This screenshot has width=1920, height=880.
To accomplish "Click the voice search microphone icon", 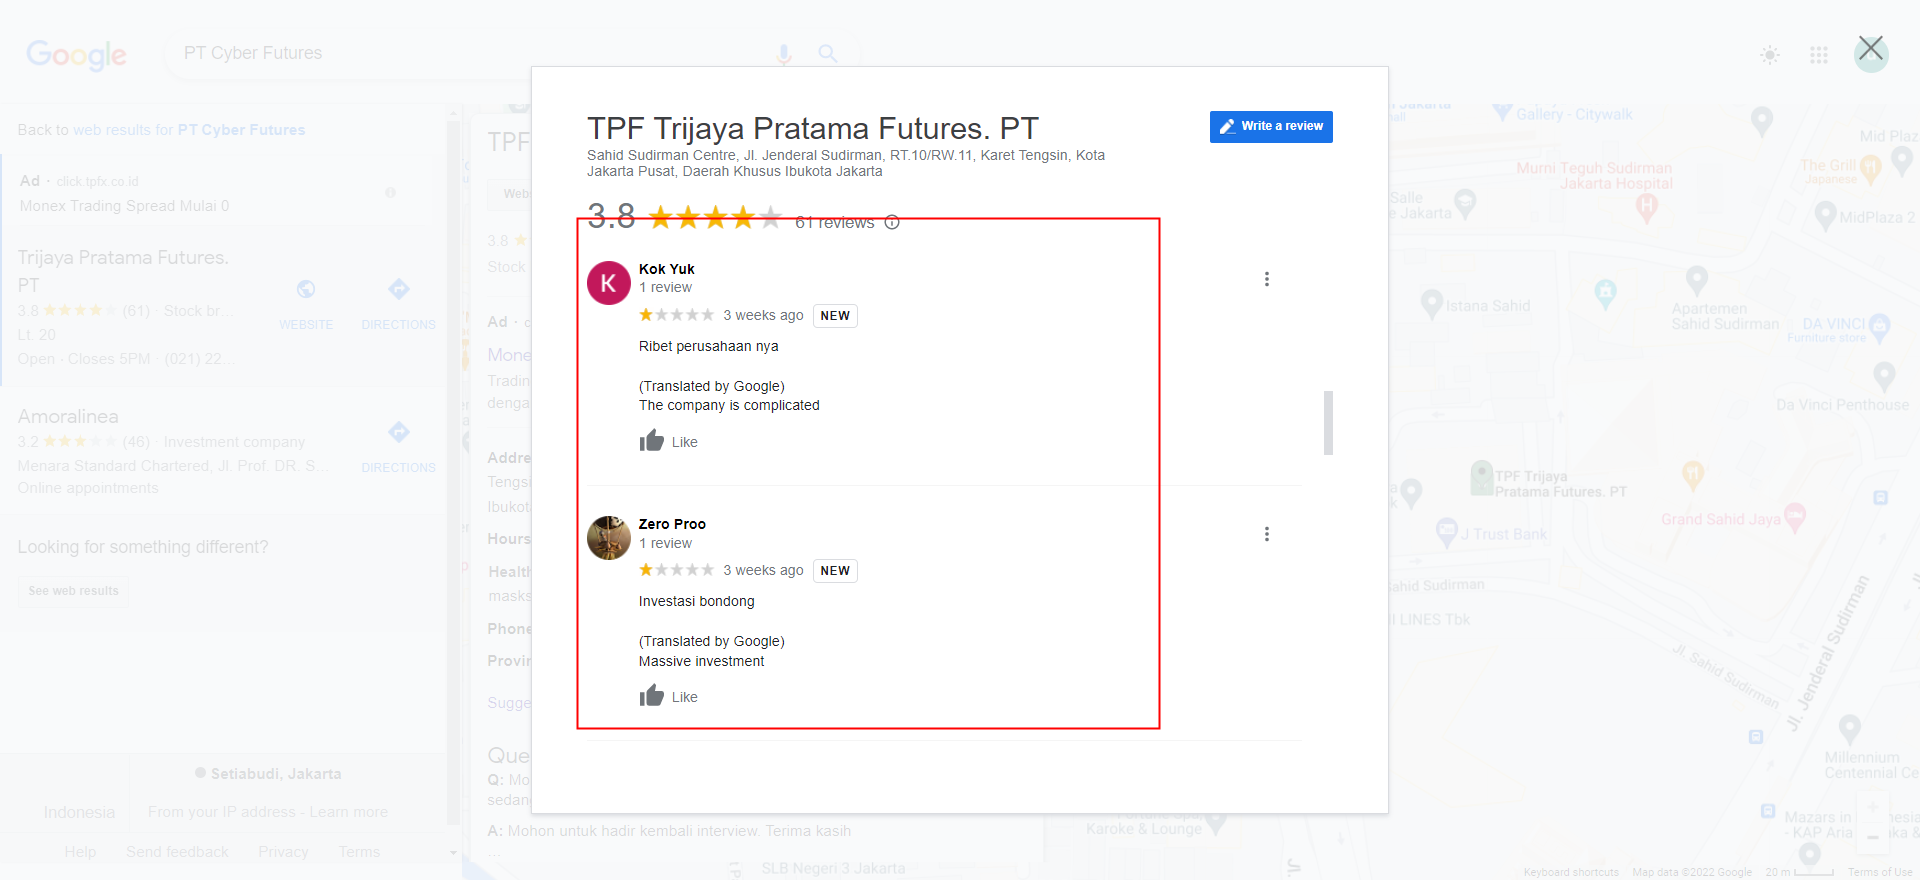I will click(784, 54).
